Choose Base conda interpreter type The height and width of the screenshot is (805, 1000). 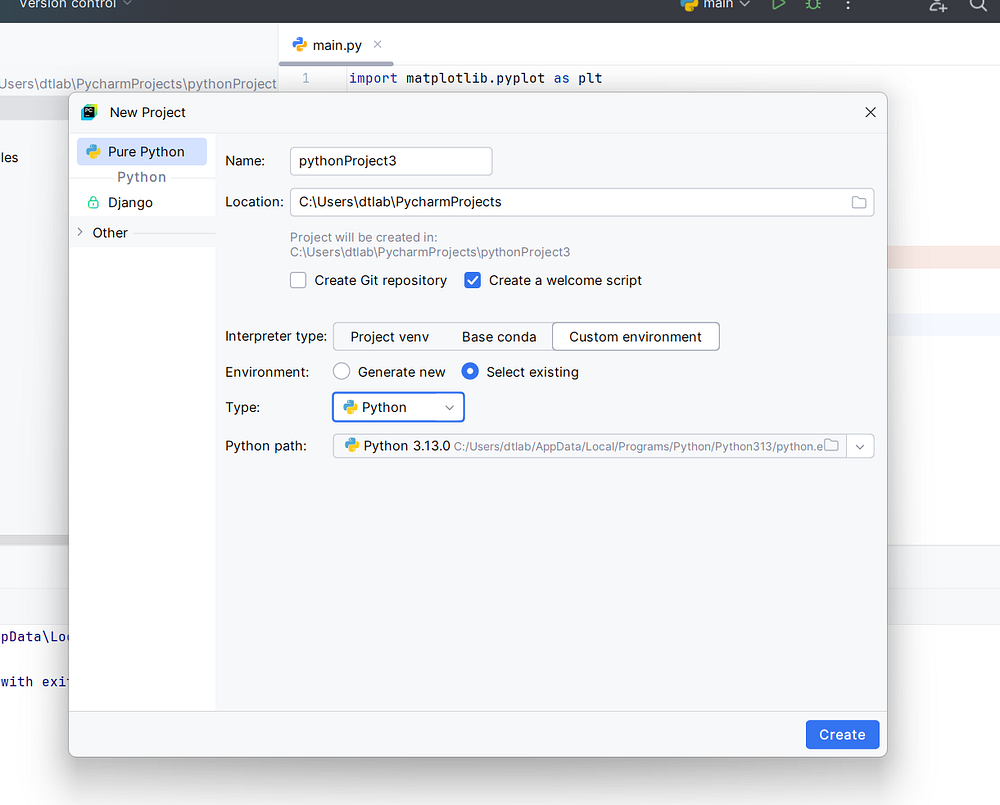pos(499,337)
